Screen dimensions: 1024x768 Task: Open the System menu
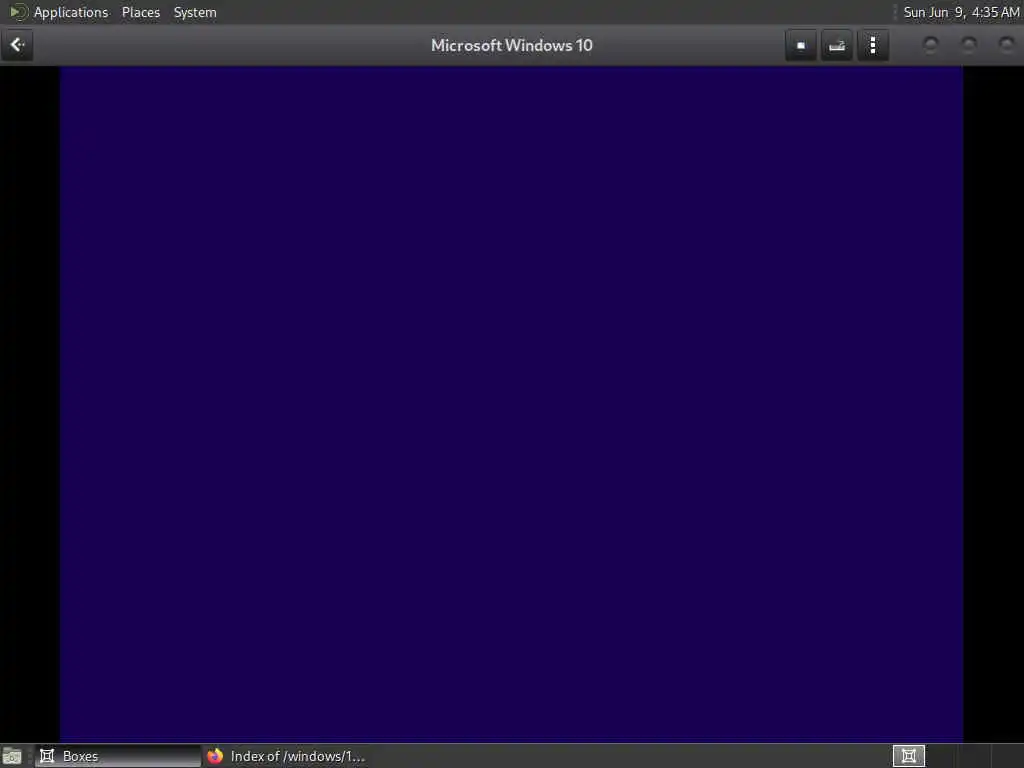coord(195,12)
